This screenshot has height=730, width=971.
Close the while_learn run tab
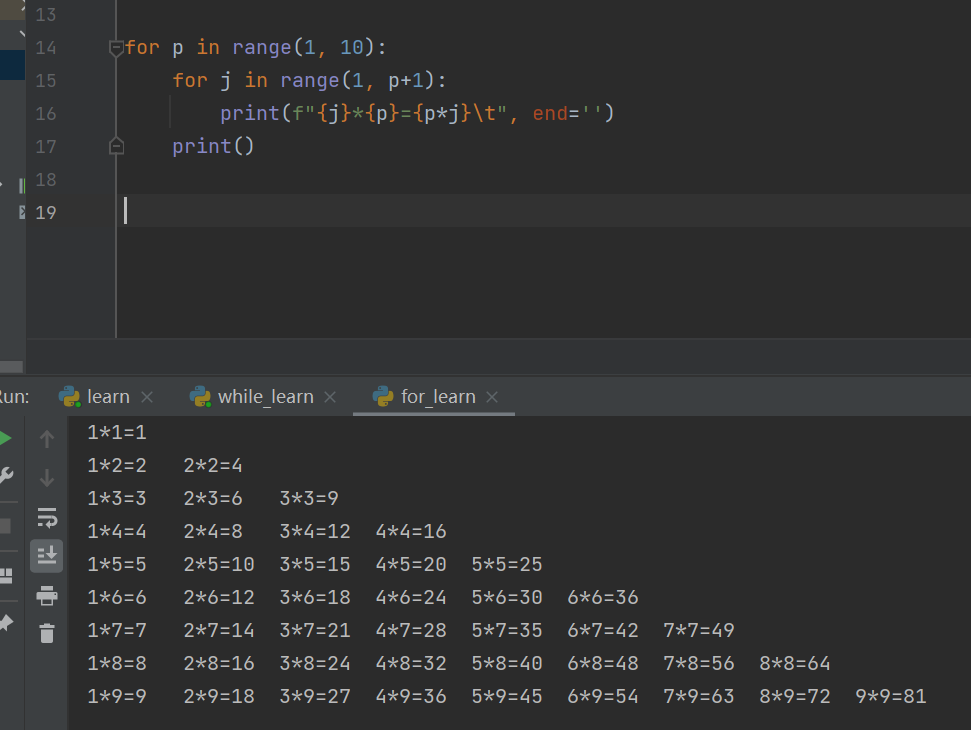click(x=330, y=397)
